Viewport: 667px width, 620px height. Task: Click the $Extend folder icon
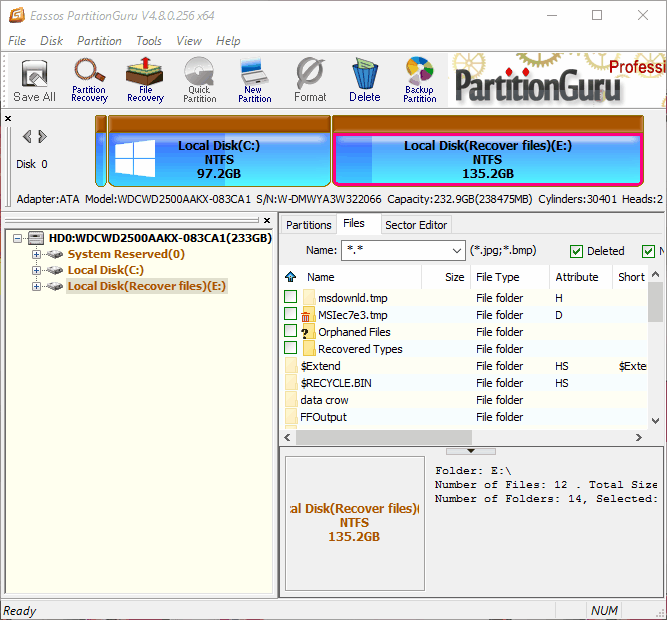pyautogui.click(x=291, y=366)
